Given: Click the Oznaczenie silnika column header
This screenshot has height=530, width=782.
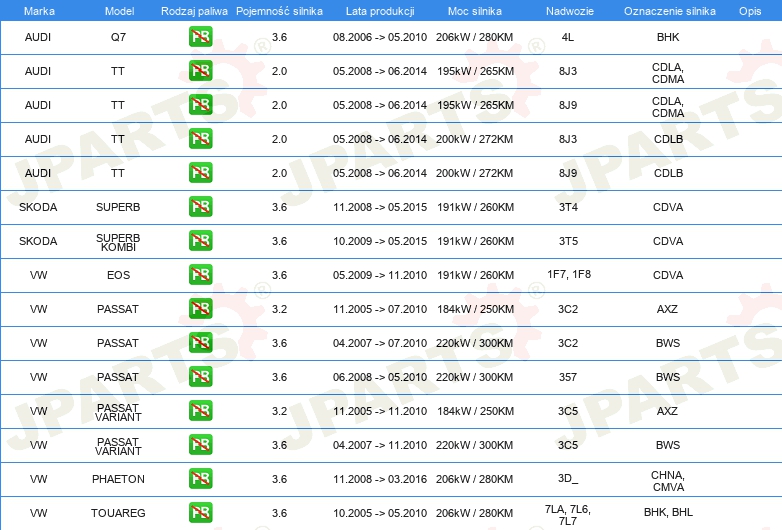Looking at the screenshot, I should (670, 11).
